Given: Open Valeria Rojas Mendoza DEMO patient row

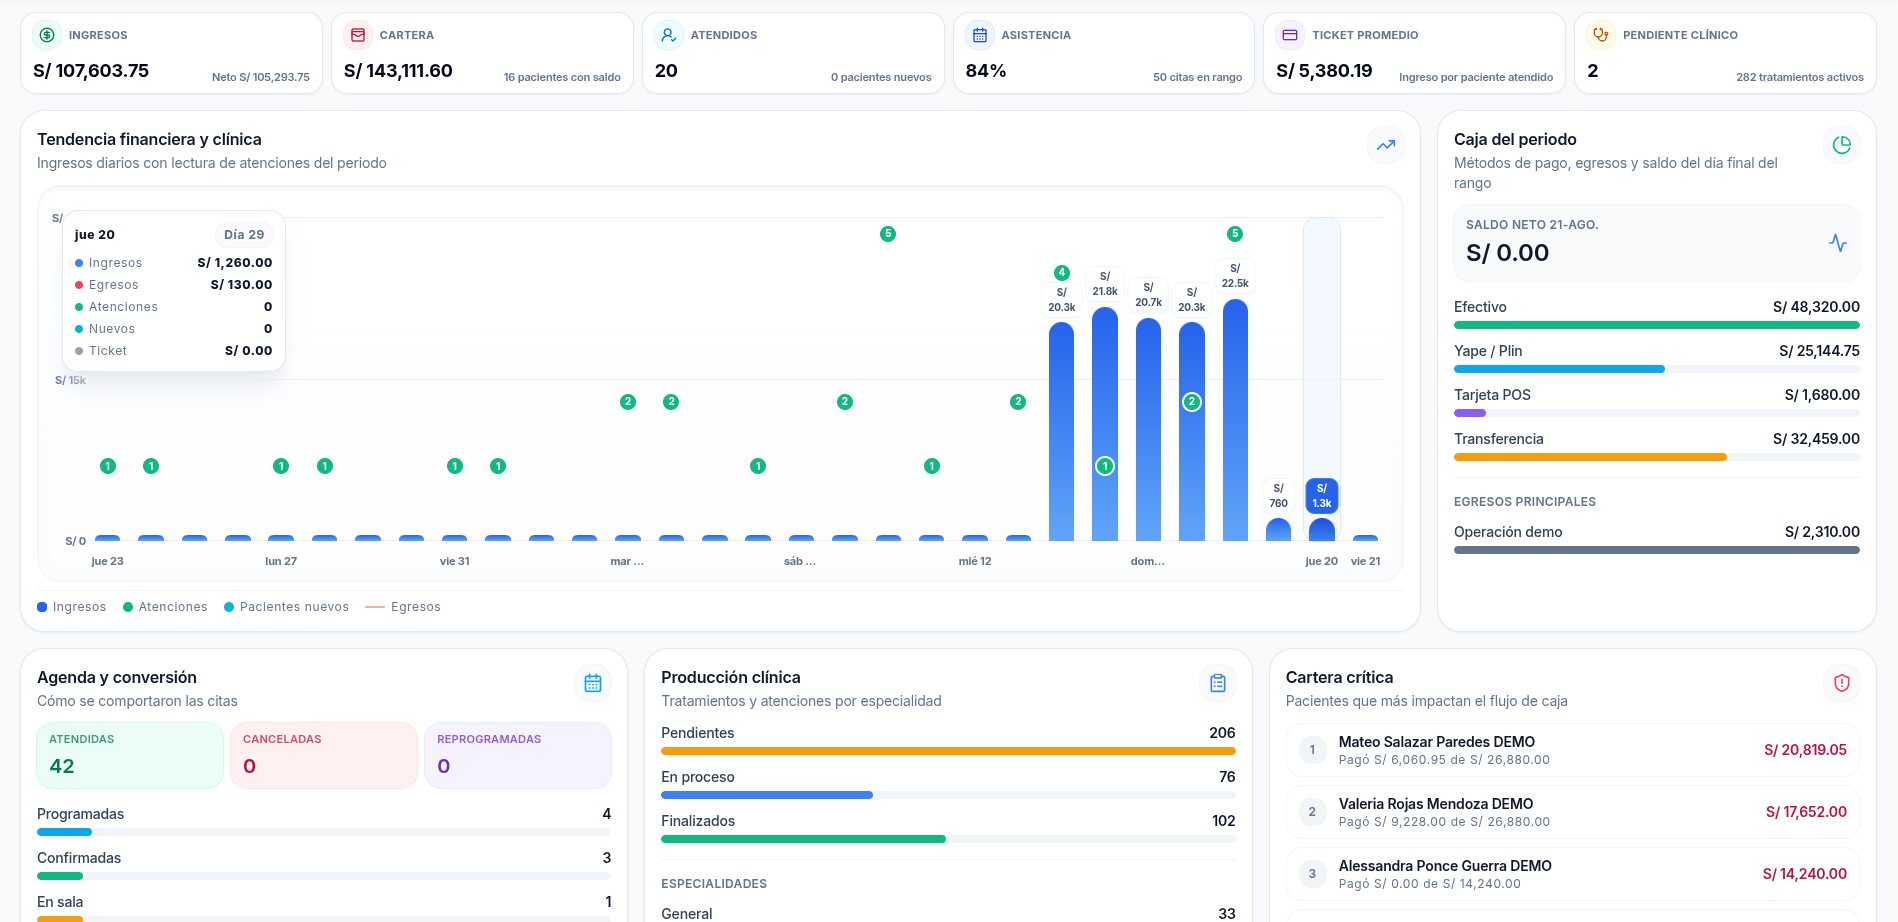Looking at the screenshot, I should (1572, 812).
